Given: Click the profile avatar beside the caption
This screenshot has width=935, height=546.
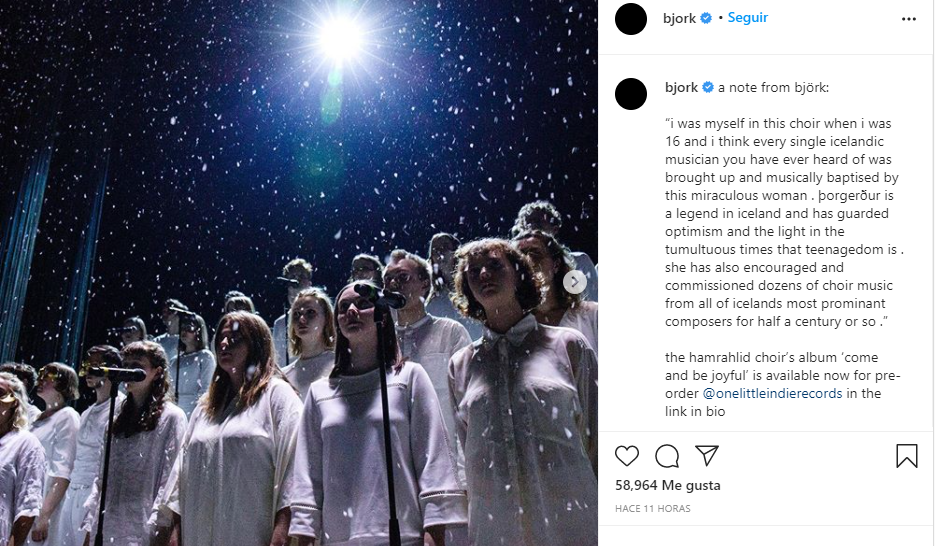Looking at the screenshot, I should [x=631, y=93].
